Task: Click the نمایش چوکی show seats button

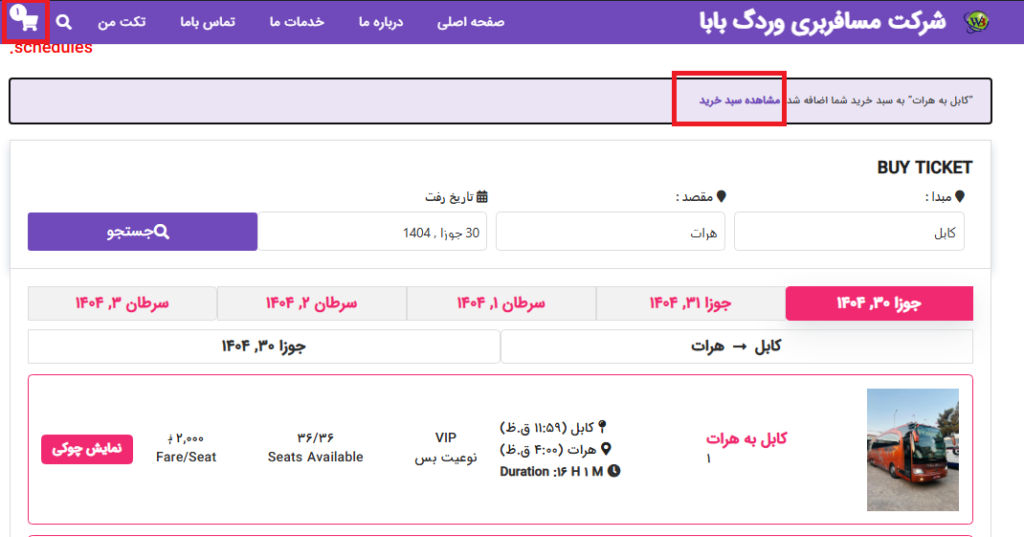Action: (87, 449)
